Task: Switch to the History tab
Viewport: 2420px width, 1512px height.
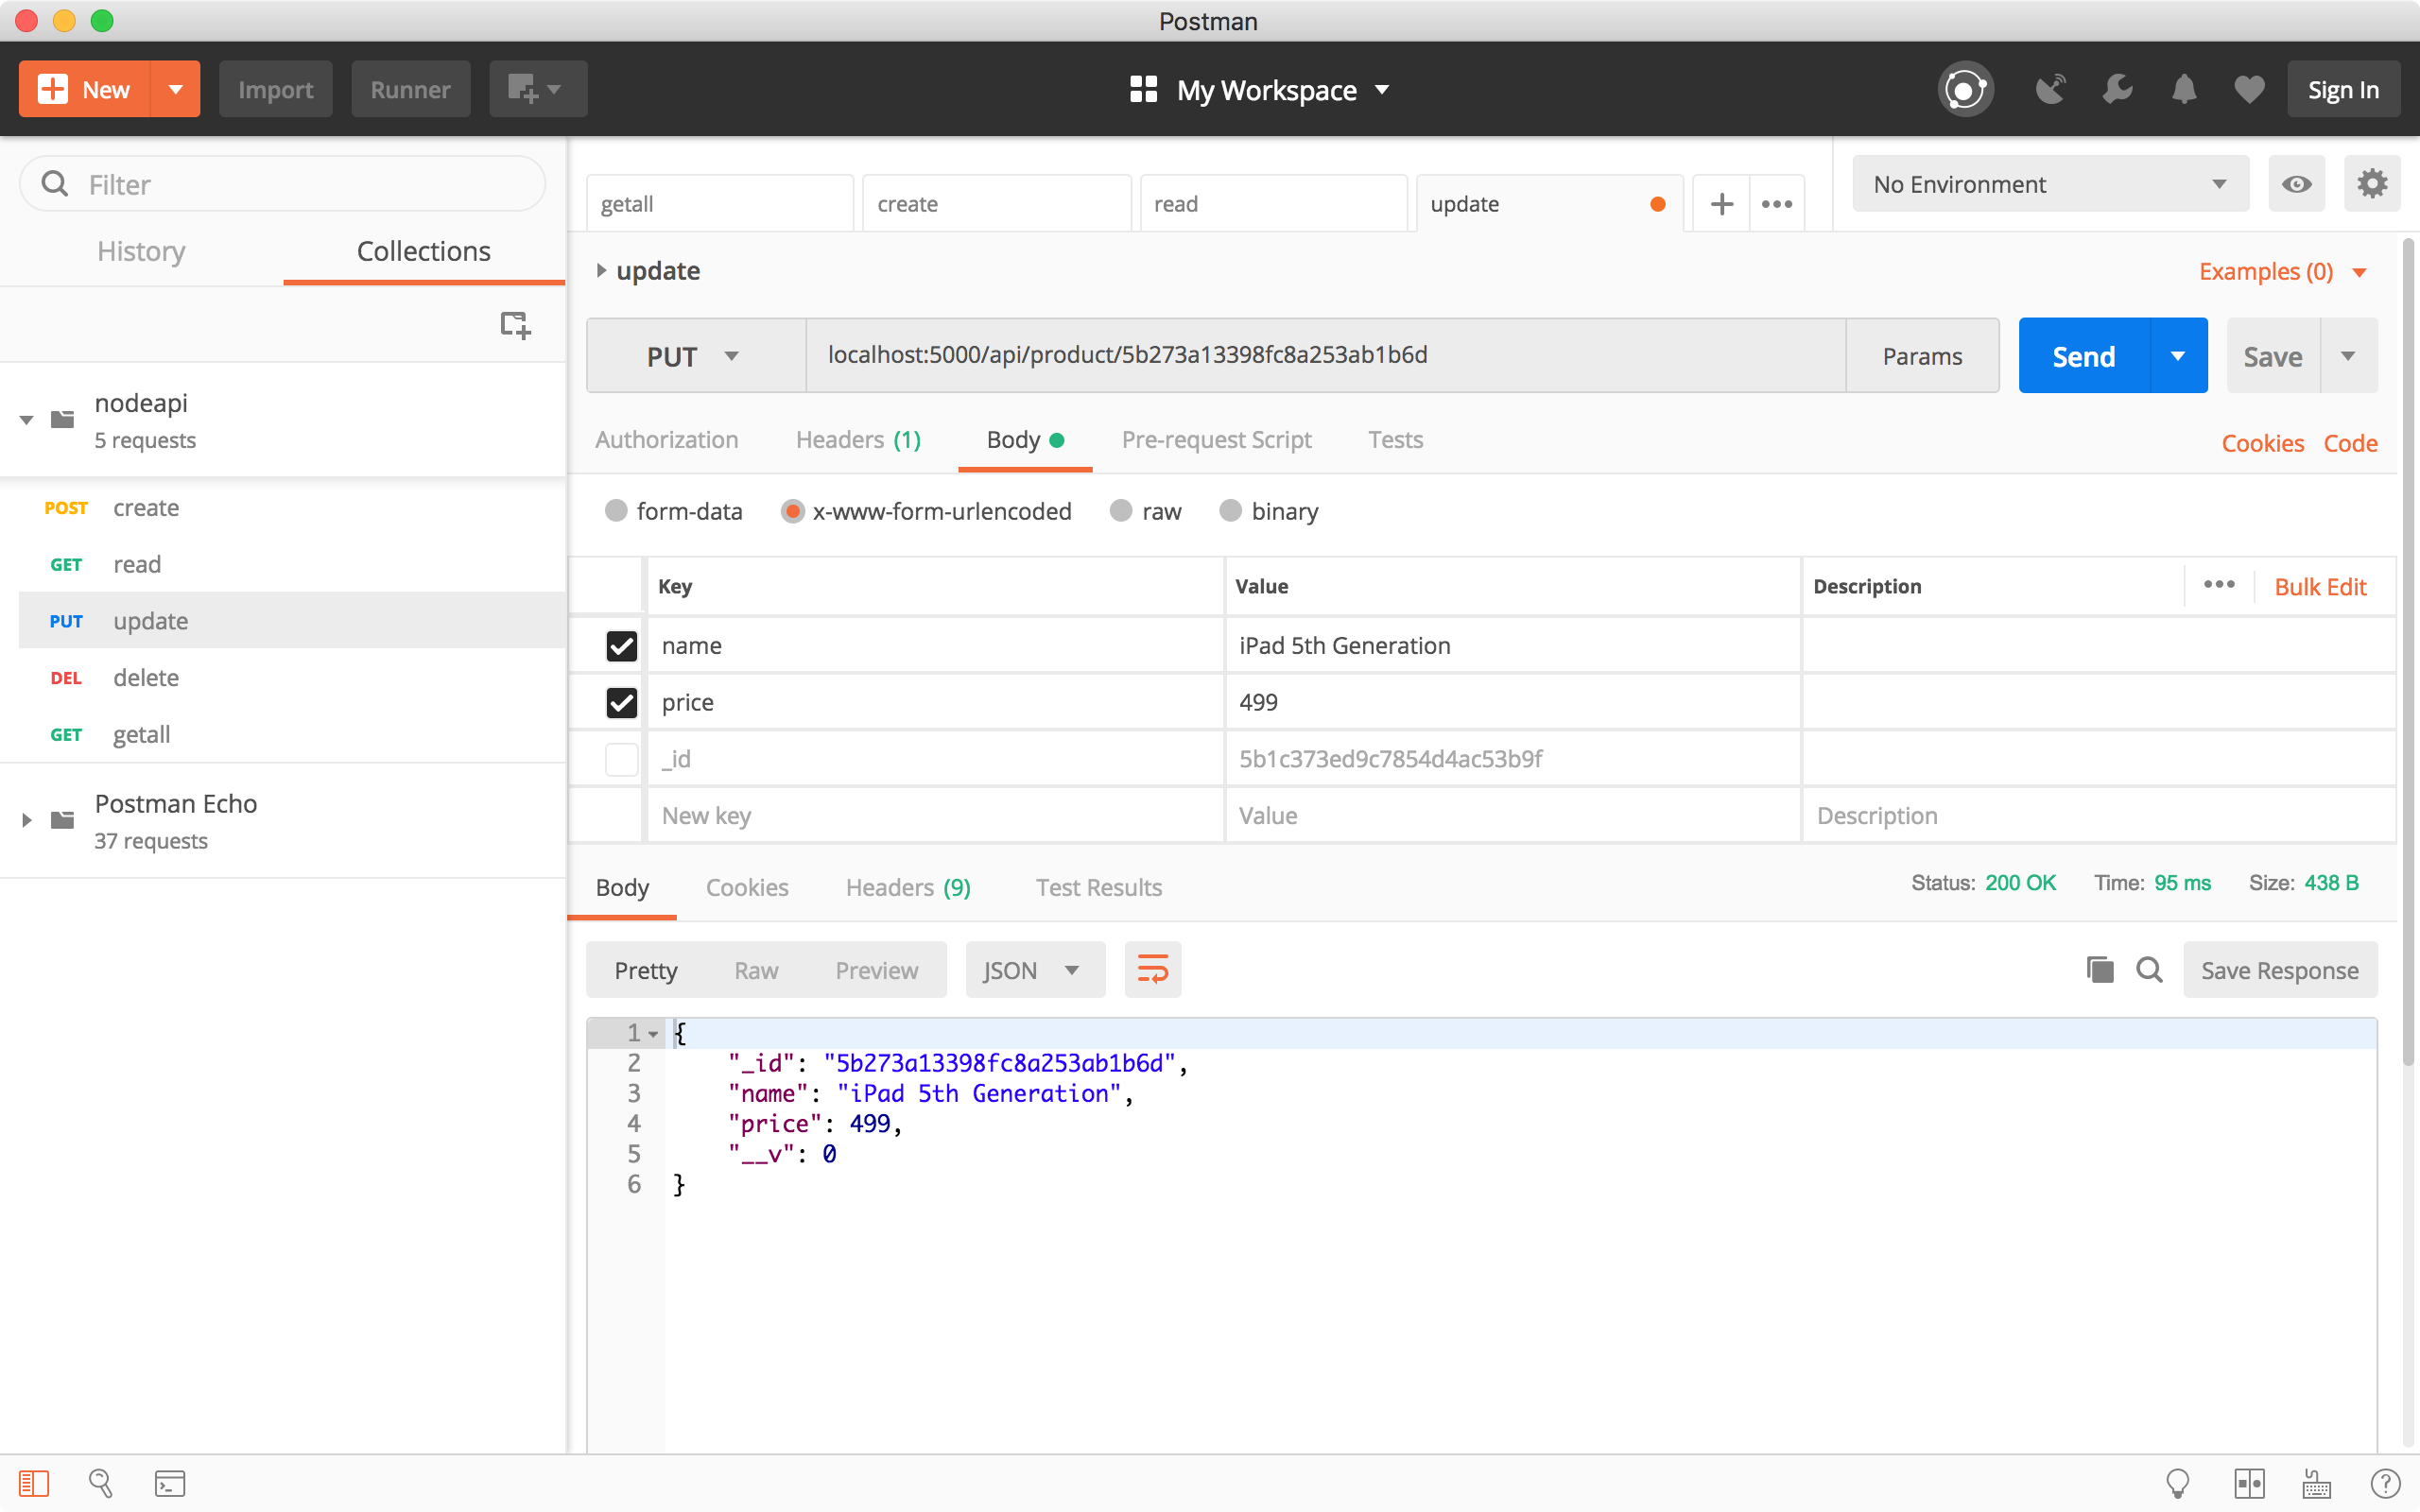Action: [141, 251]
